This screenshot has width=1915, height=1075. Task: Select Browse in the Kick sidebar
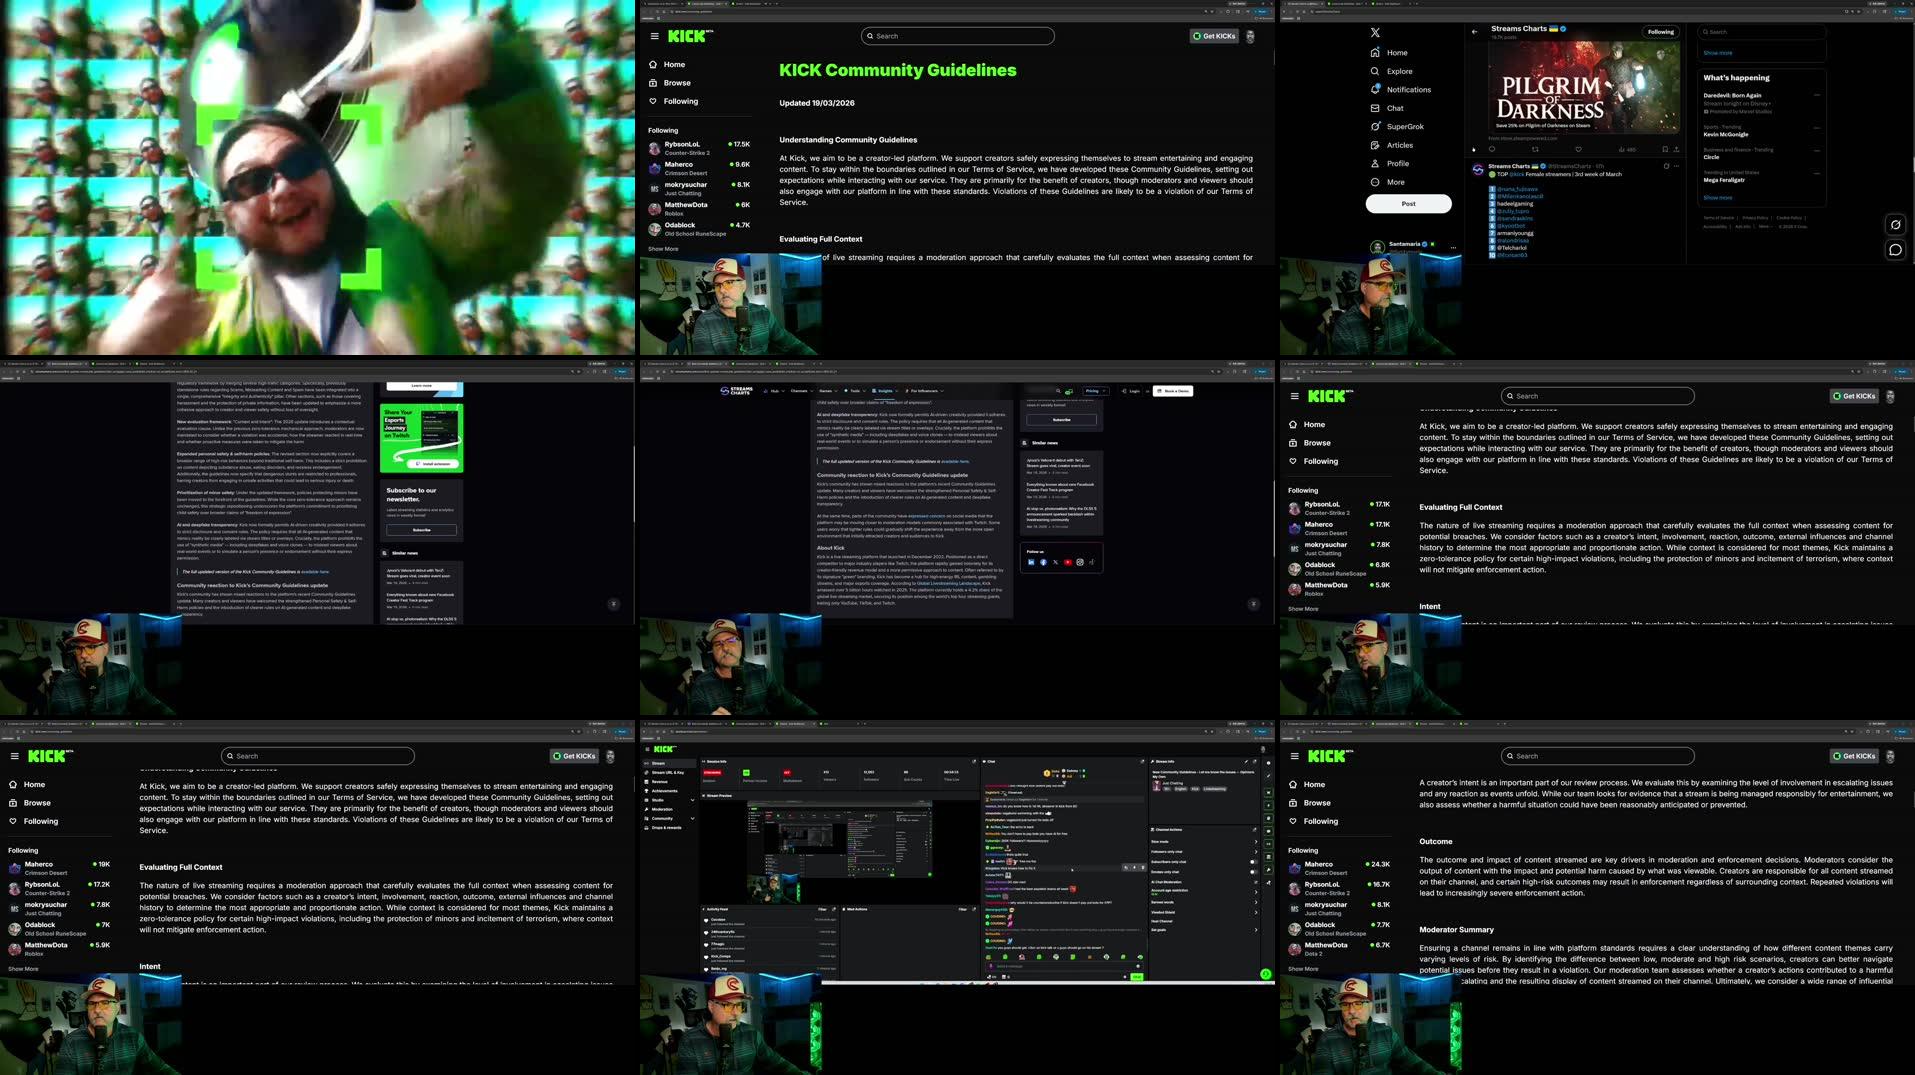tap(676, 83)
